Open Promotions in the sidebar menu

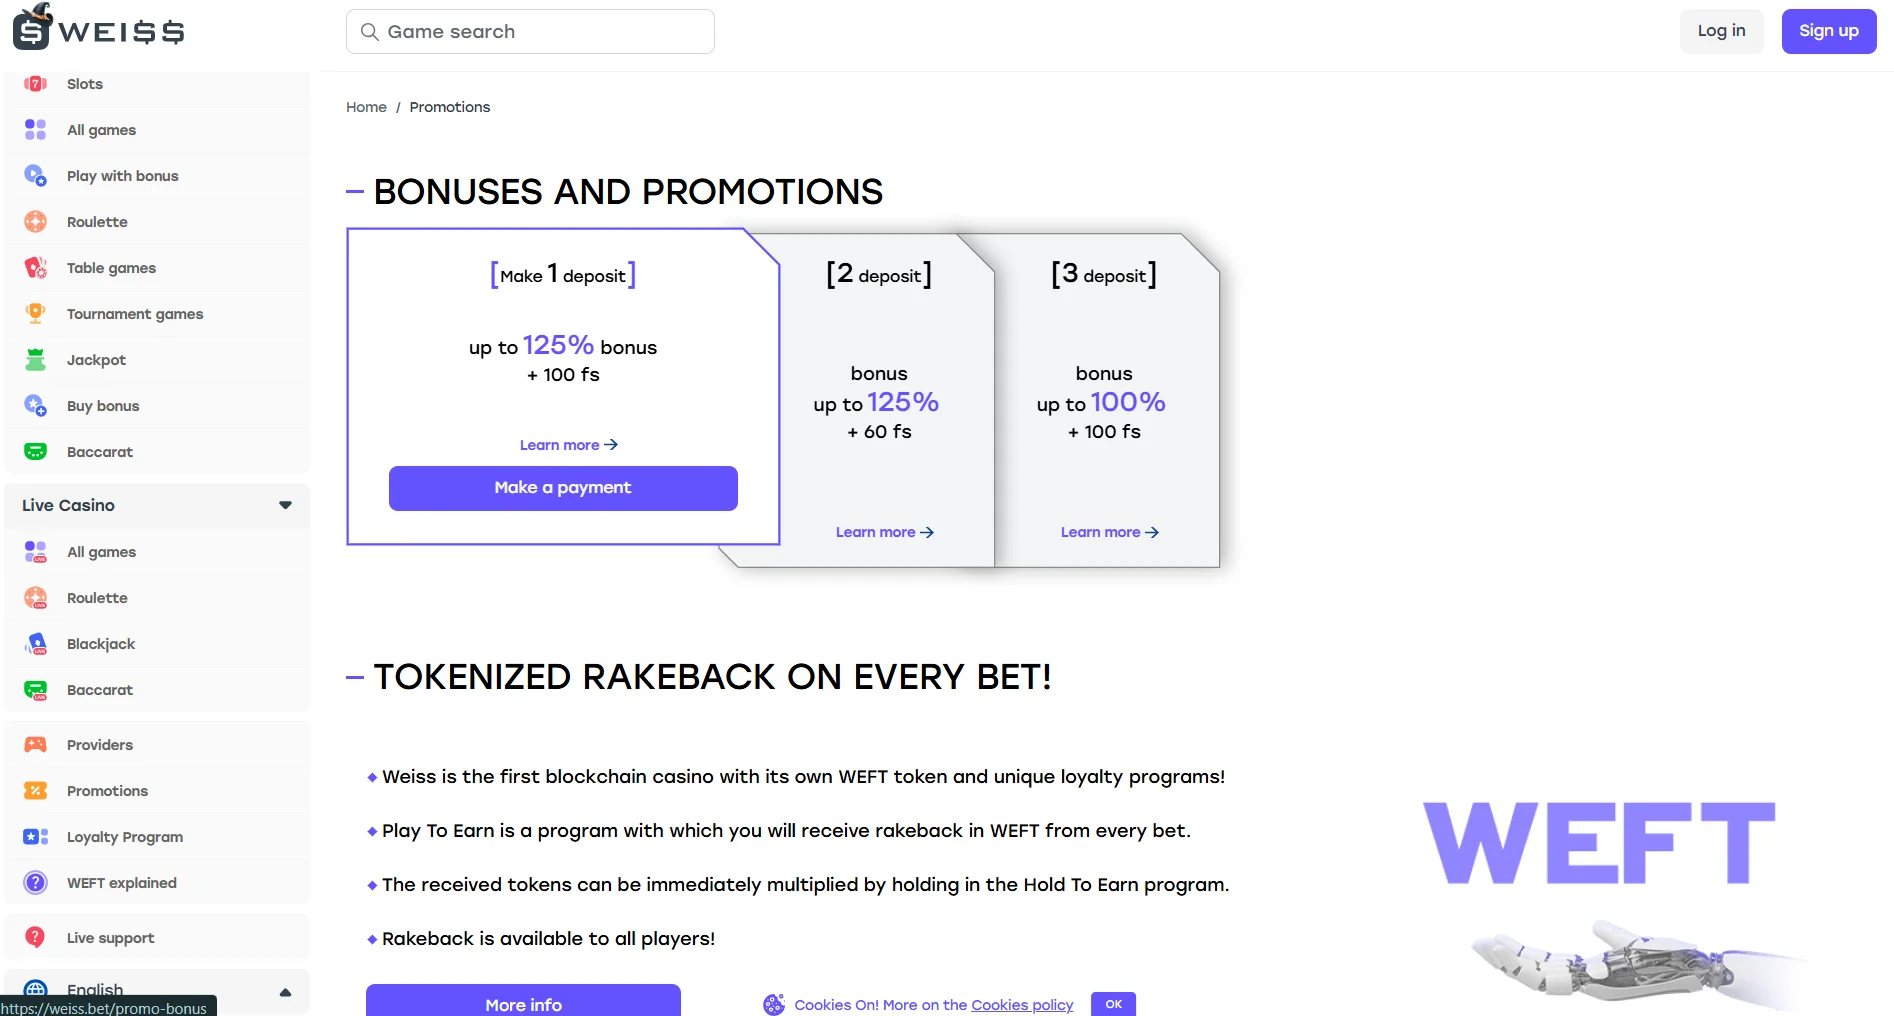tap(107, 791)
